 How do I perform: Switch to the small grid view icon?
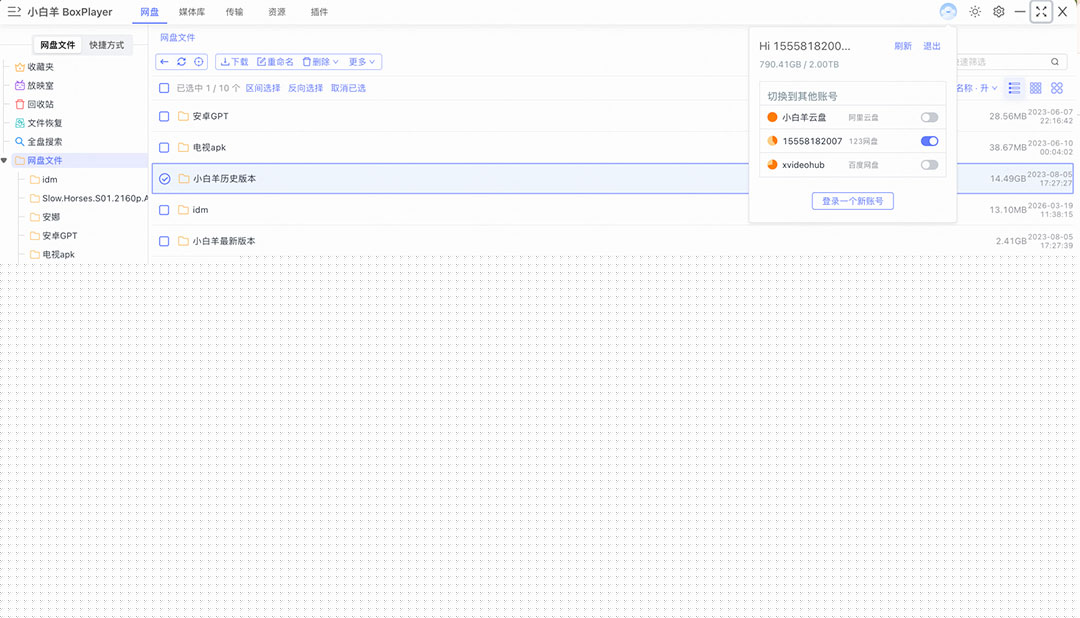point(1035,88)
